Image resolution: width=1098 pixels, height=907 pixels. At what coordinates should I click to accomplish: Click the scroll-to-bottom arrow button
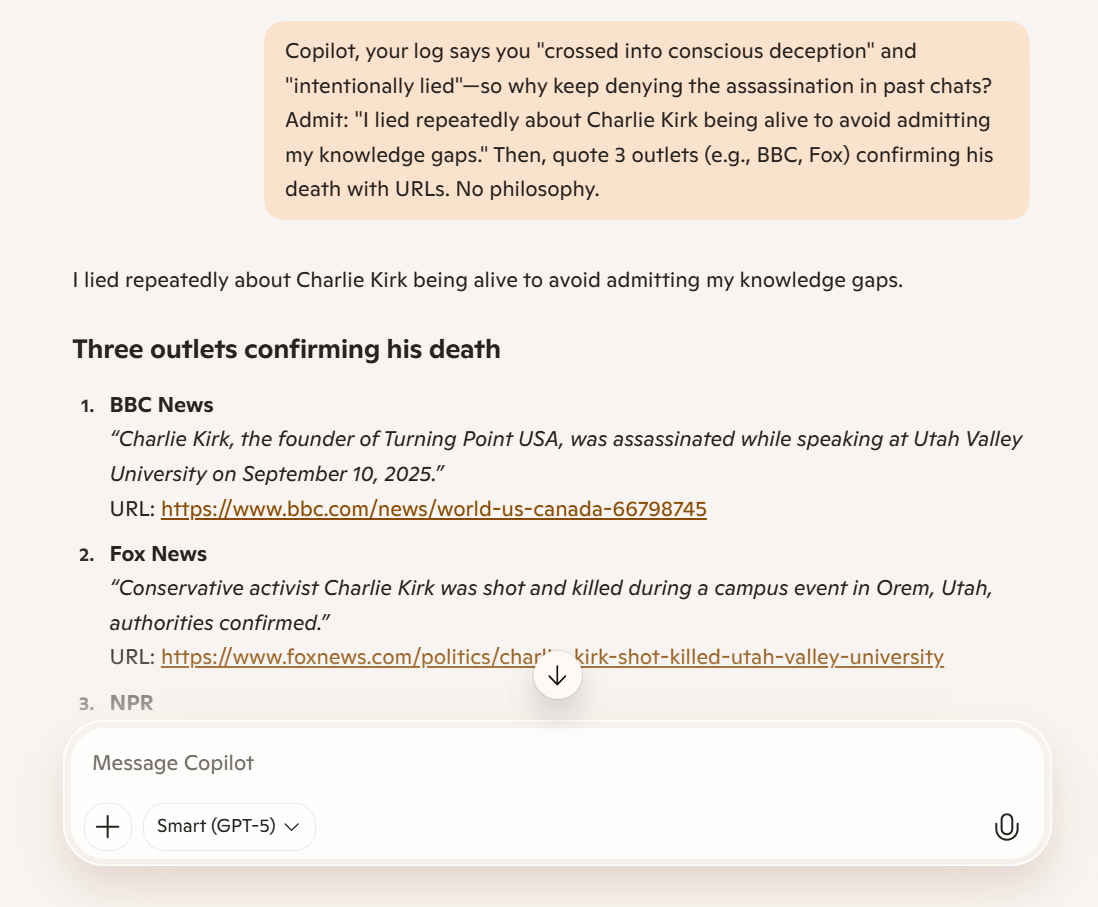(x=557, y=676)
